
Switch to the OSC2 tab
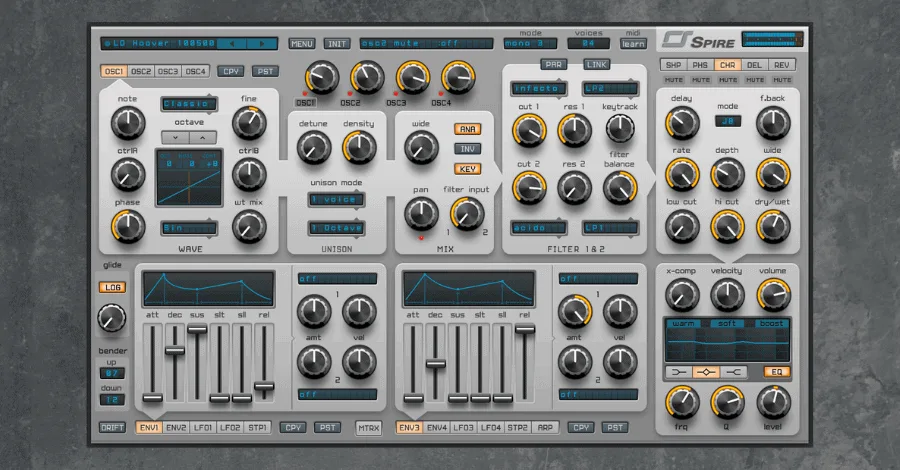[x=141, y=71]
